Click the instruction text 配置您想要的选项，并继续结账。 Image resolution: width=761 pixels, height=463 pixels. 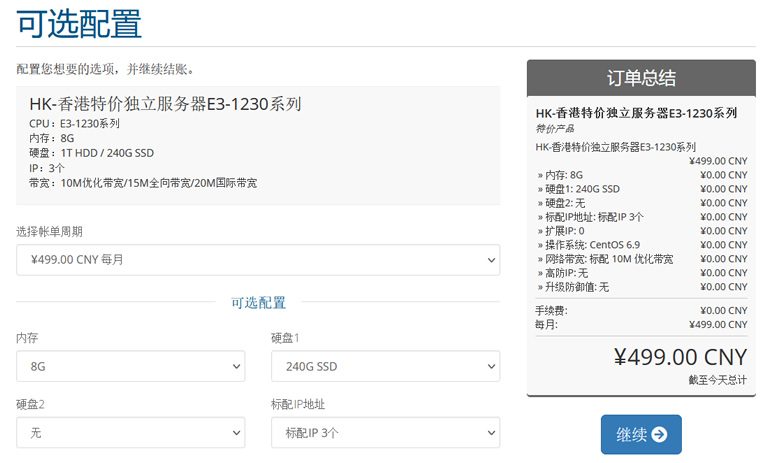click(106, 69)
